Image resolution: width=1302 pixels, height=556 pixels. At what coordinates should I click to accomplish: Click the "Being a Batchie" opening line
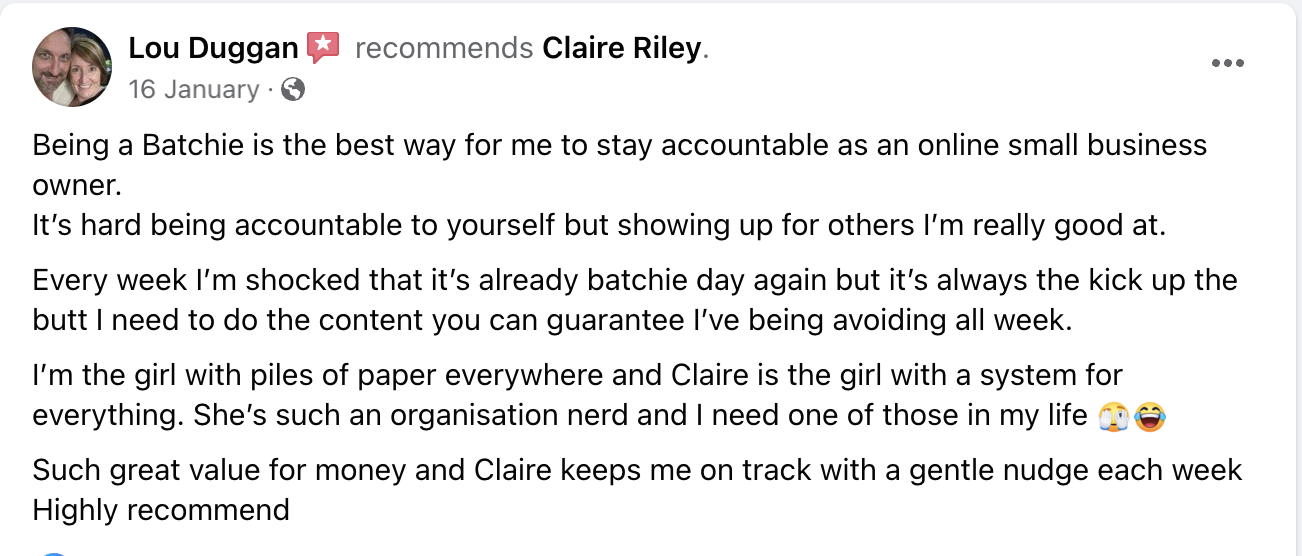coord(619,145)
